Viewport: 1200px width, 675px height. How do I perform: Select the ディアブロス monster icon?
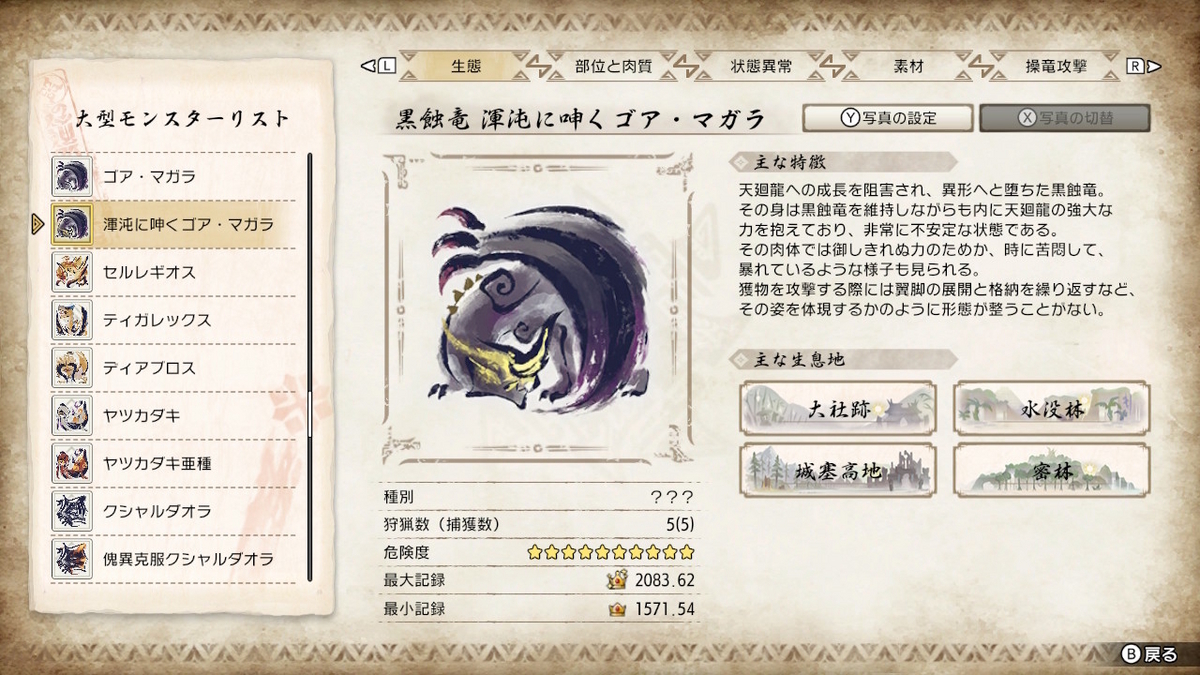(72, 368)
